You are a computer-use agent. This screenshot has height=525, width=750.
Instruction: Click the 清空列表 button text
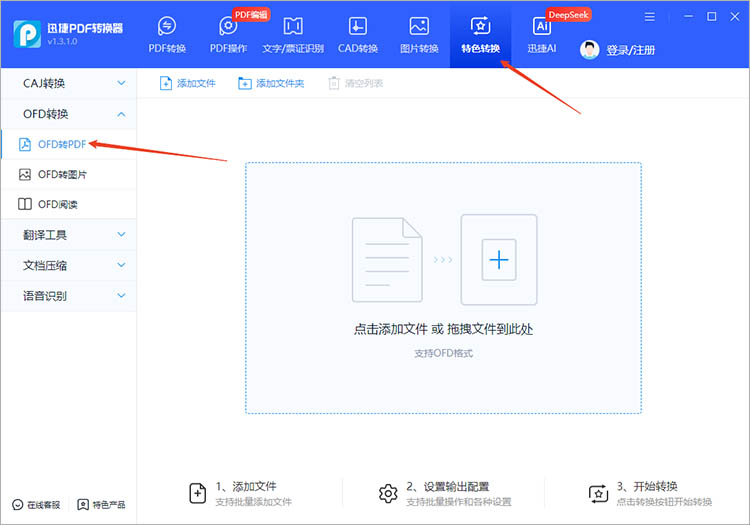[x=364, y=83]
